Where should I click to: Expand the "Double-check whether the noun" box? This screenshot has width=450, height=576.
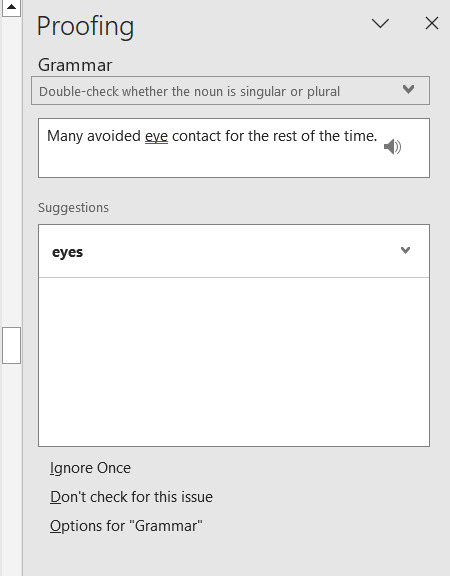coord(230,91)
